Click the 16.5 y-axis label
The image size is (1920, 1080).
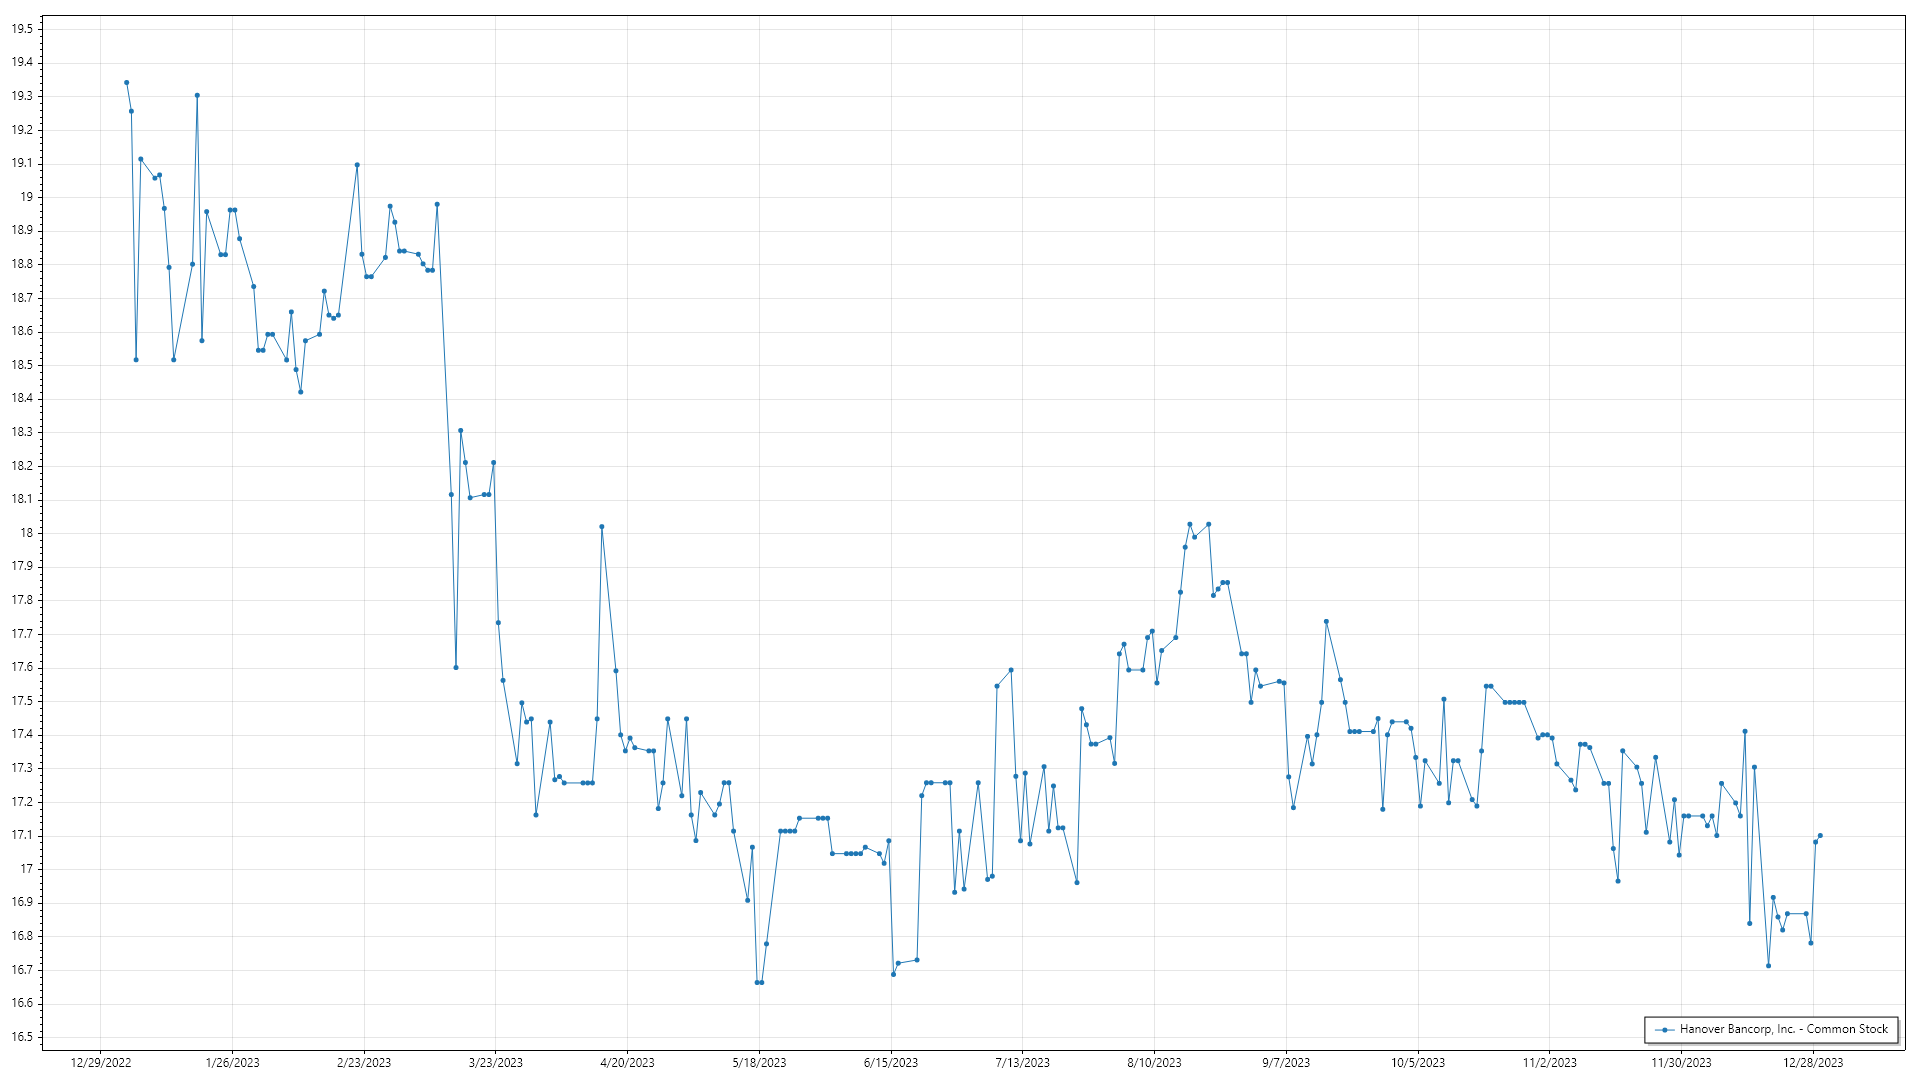[22, 1037]
